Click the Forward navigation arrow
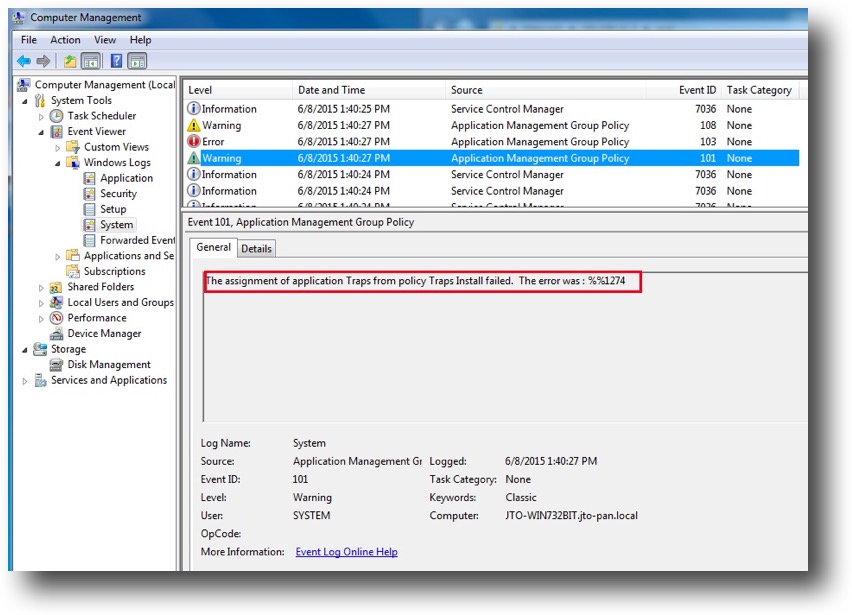Image resolution: width=852 pixels, height=615 pixels. tap(42, 60)
